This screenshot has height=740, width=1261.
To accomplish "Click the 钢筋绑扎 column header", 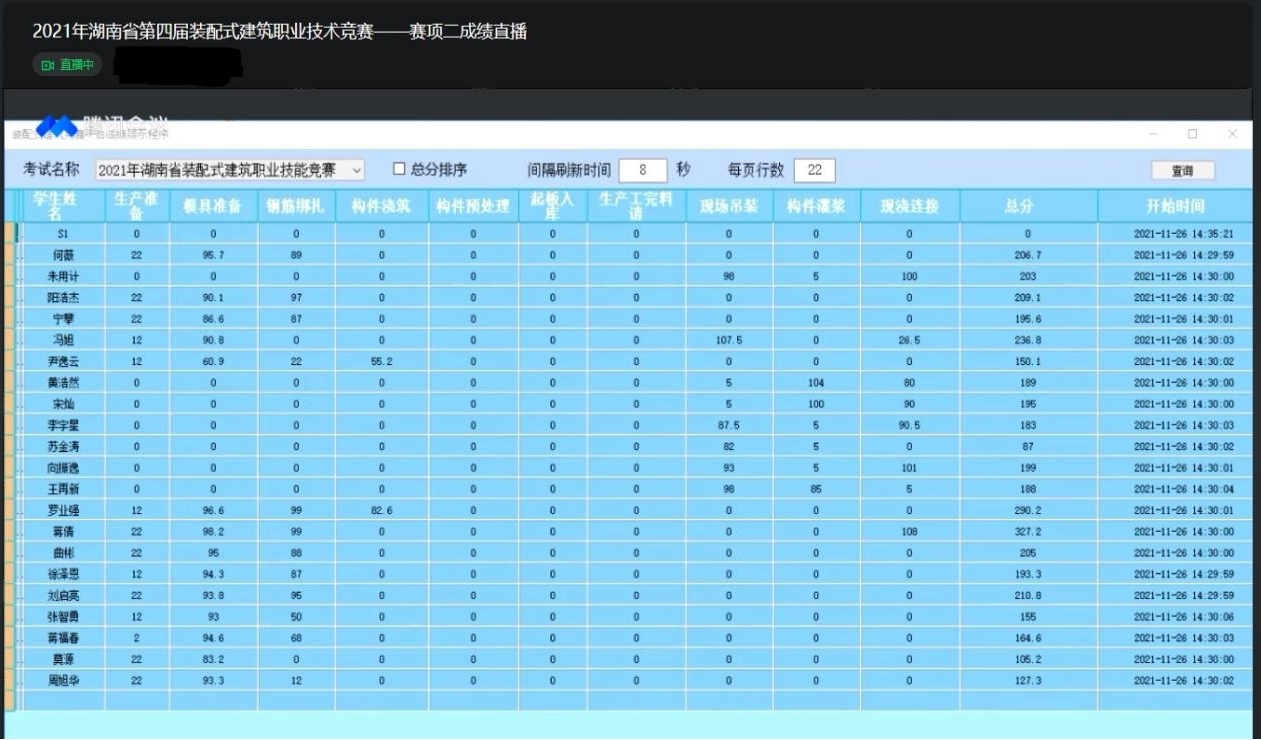I will click(296, 206).
